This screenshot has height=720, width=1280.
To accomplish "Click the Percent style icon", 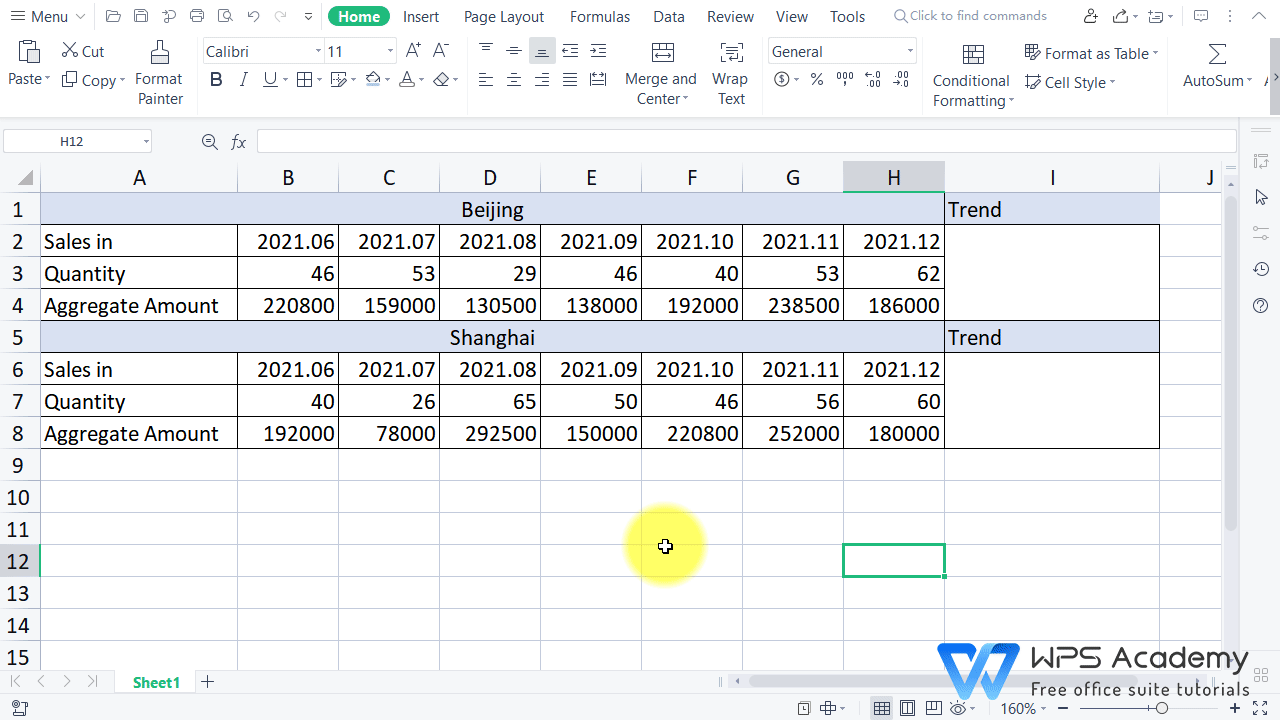I will point(816,80).
